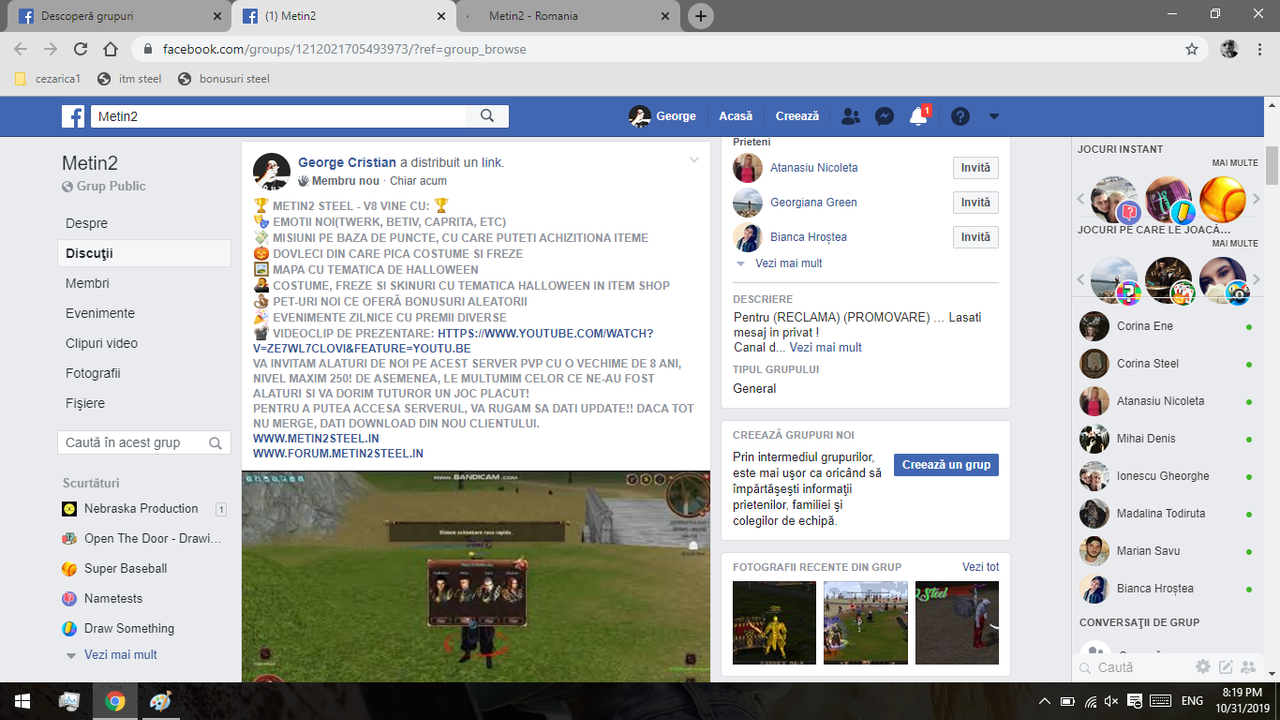Open the third instant game icon
This screenshot has width=1280, height=720.
point(1222,200)
